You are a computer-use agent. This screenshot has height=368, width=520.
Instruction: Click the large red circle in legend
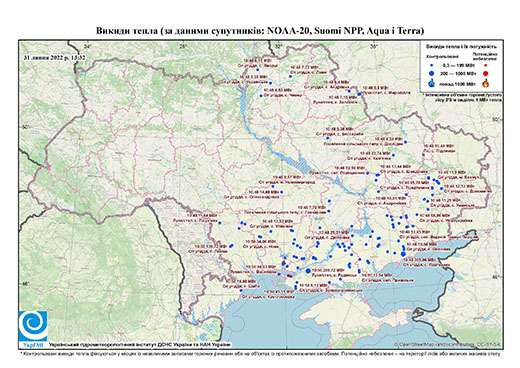coord(485,74)
